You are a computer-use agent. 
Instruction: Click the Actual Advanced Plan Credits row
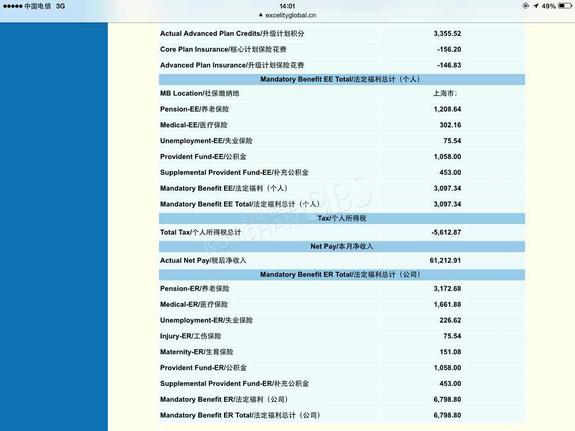(x=342, y=33)
